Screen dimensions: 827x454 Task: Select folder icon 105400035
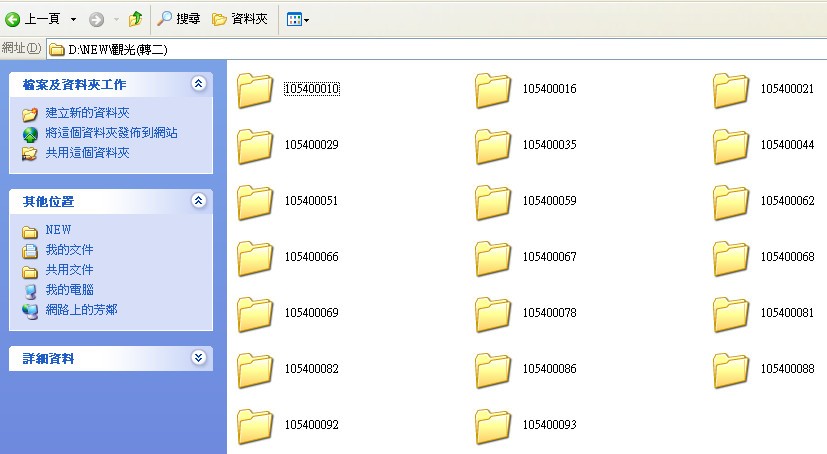click(x=493, y=147)
